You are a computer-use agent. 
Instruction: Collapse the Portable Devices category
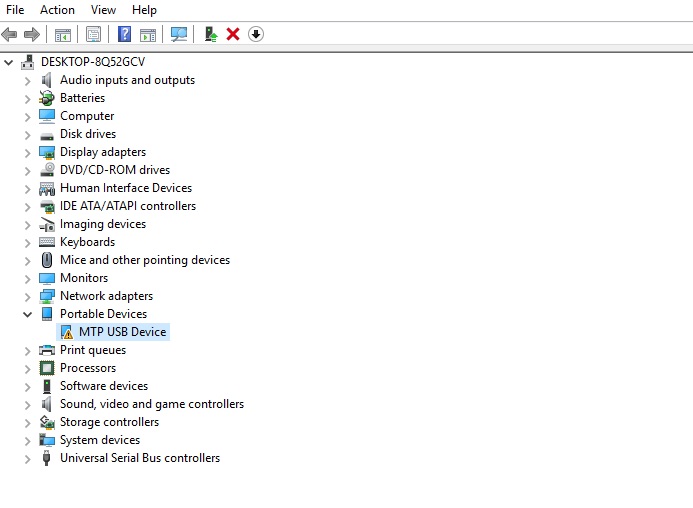pyautogui.click(x=28, y=314)
